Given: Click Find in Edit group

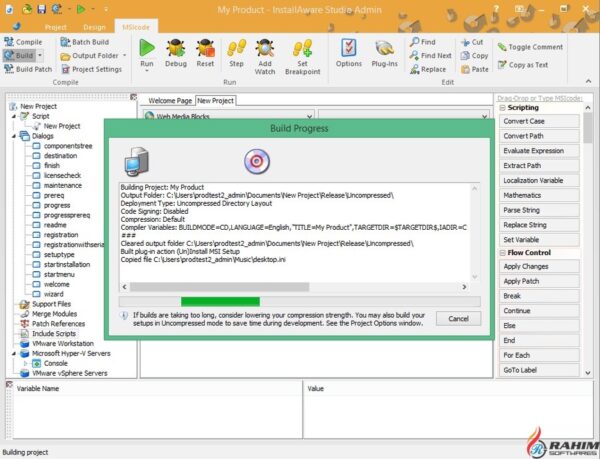Looking at the screenshot, I should (422, 42).
